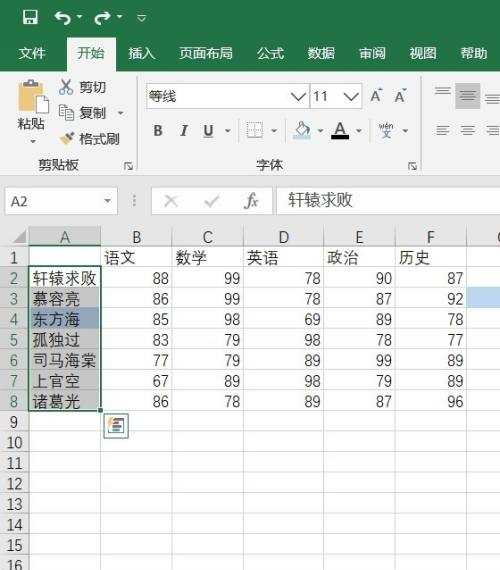
Task: Apply cell borders icon
Action: [255, 130]
